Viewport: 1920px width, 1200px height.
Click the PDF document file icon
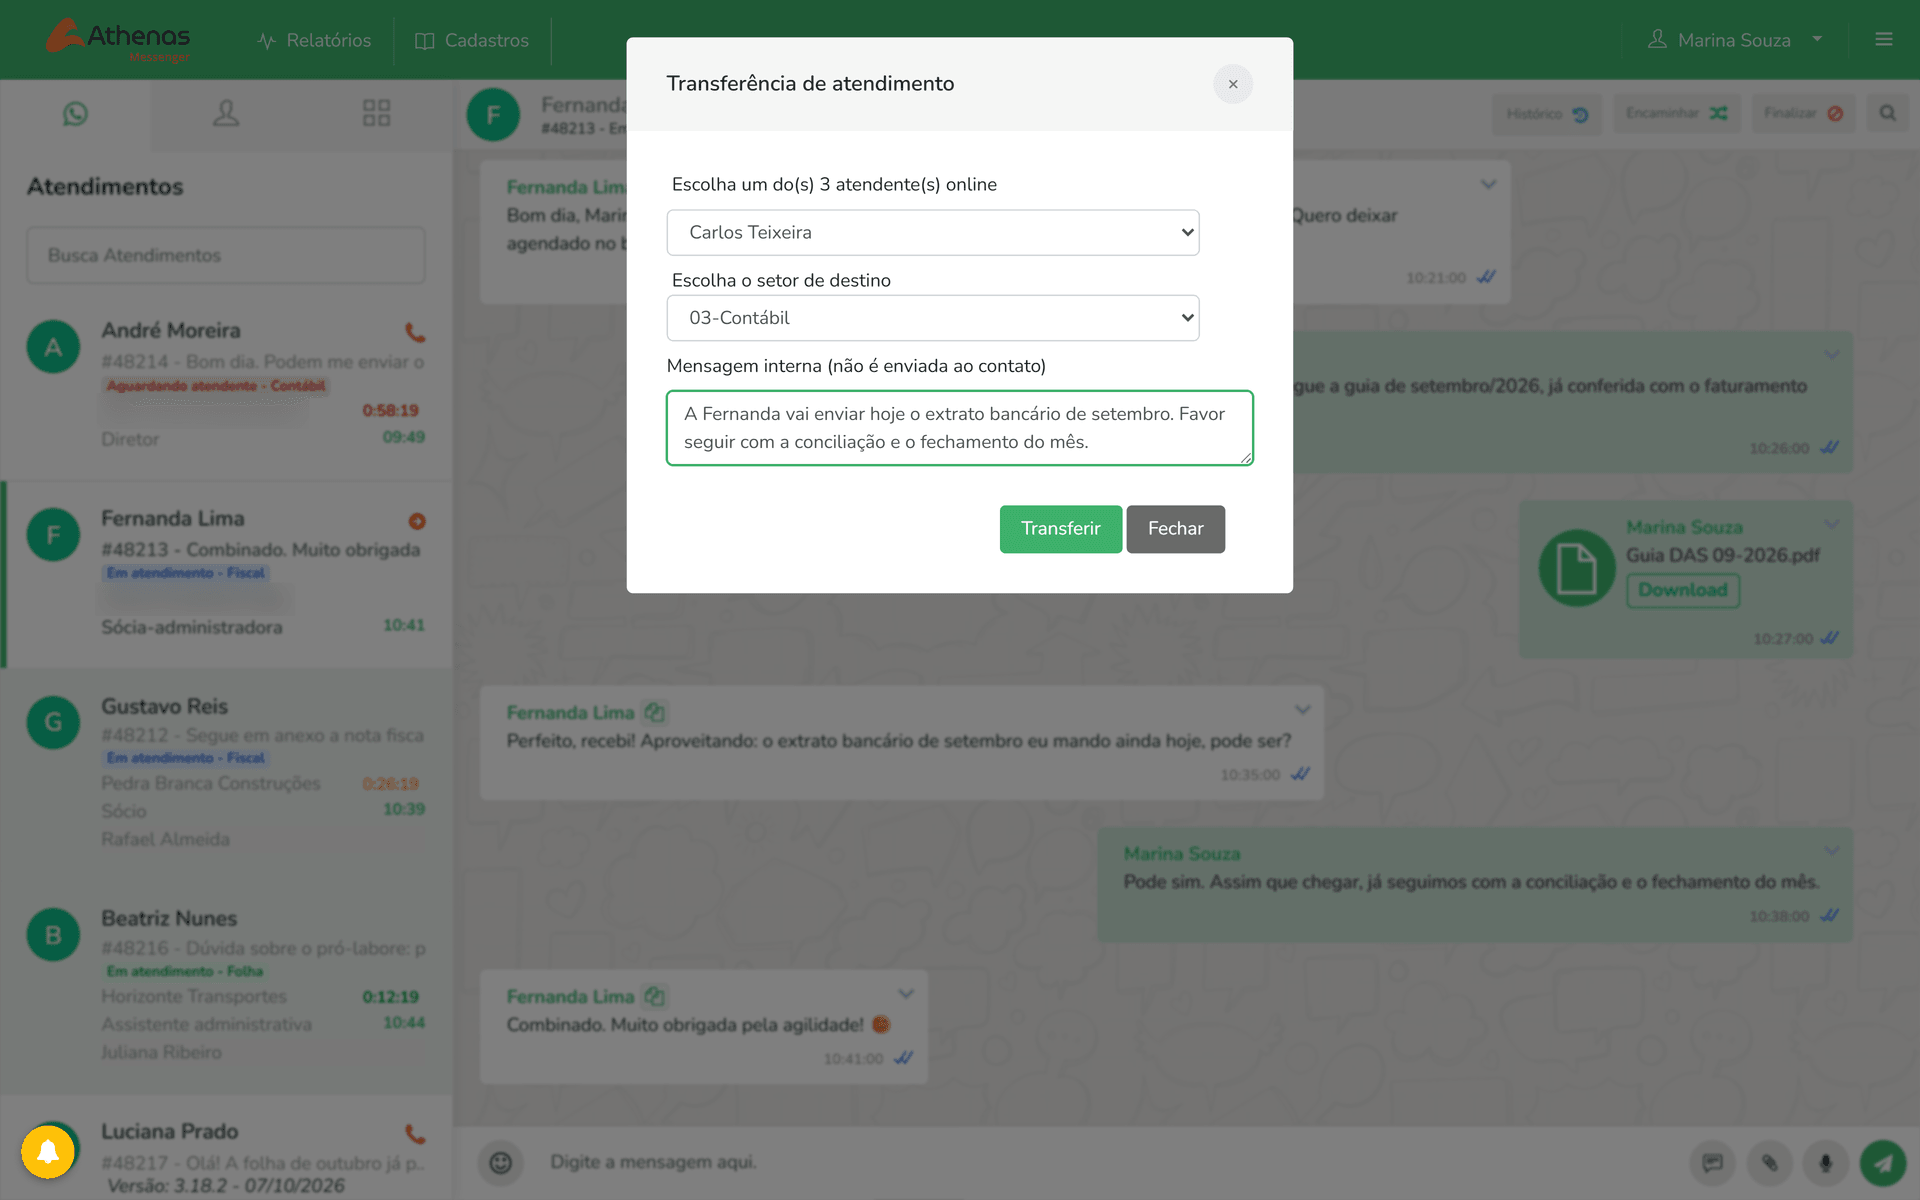coord(1577,568)
